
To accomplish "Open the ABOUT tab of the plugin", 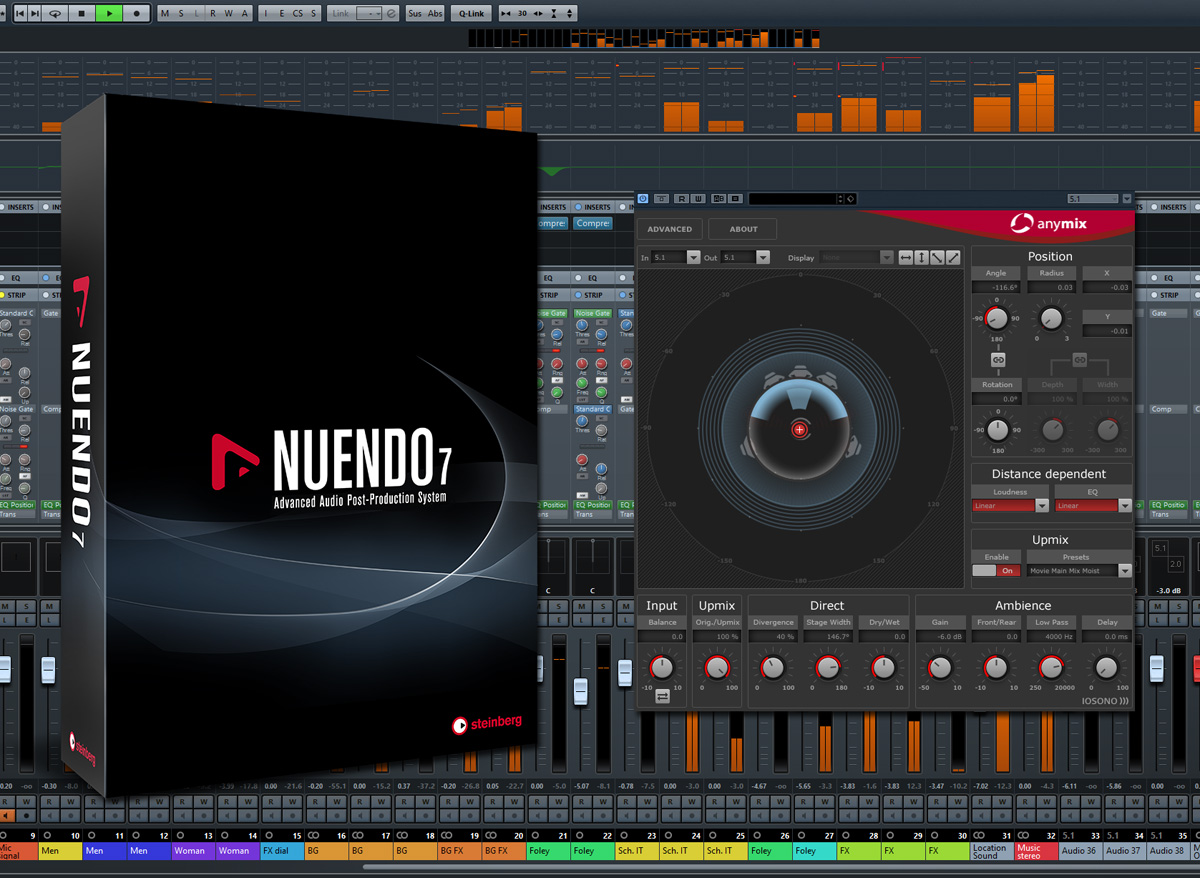I will click(x=742, y=229).
